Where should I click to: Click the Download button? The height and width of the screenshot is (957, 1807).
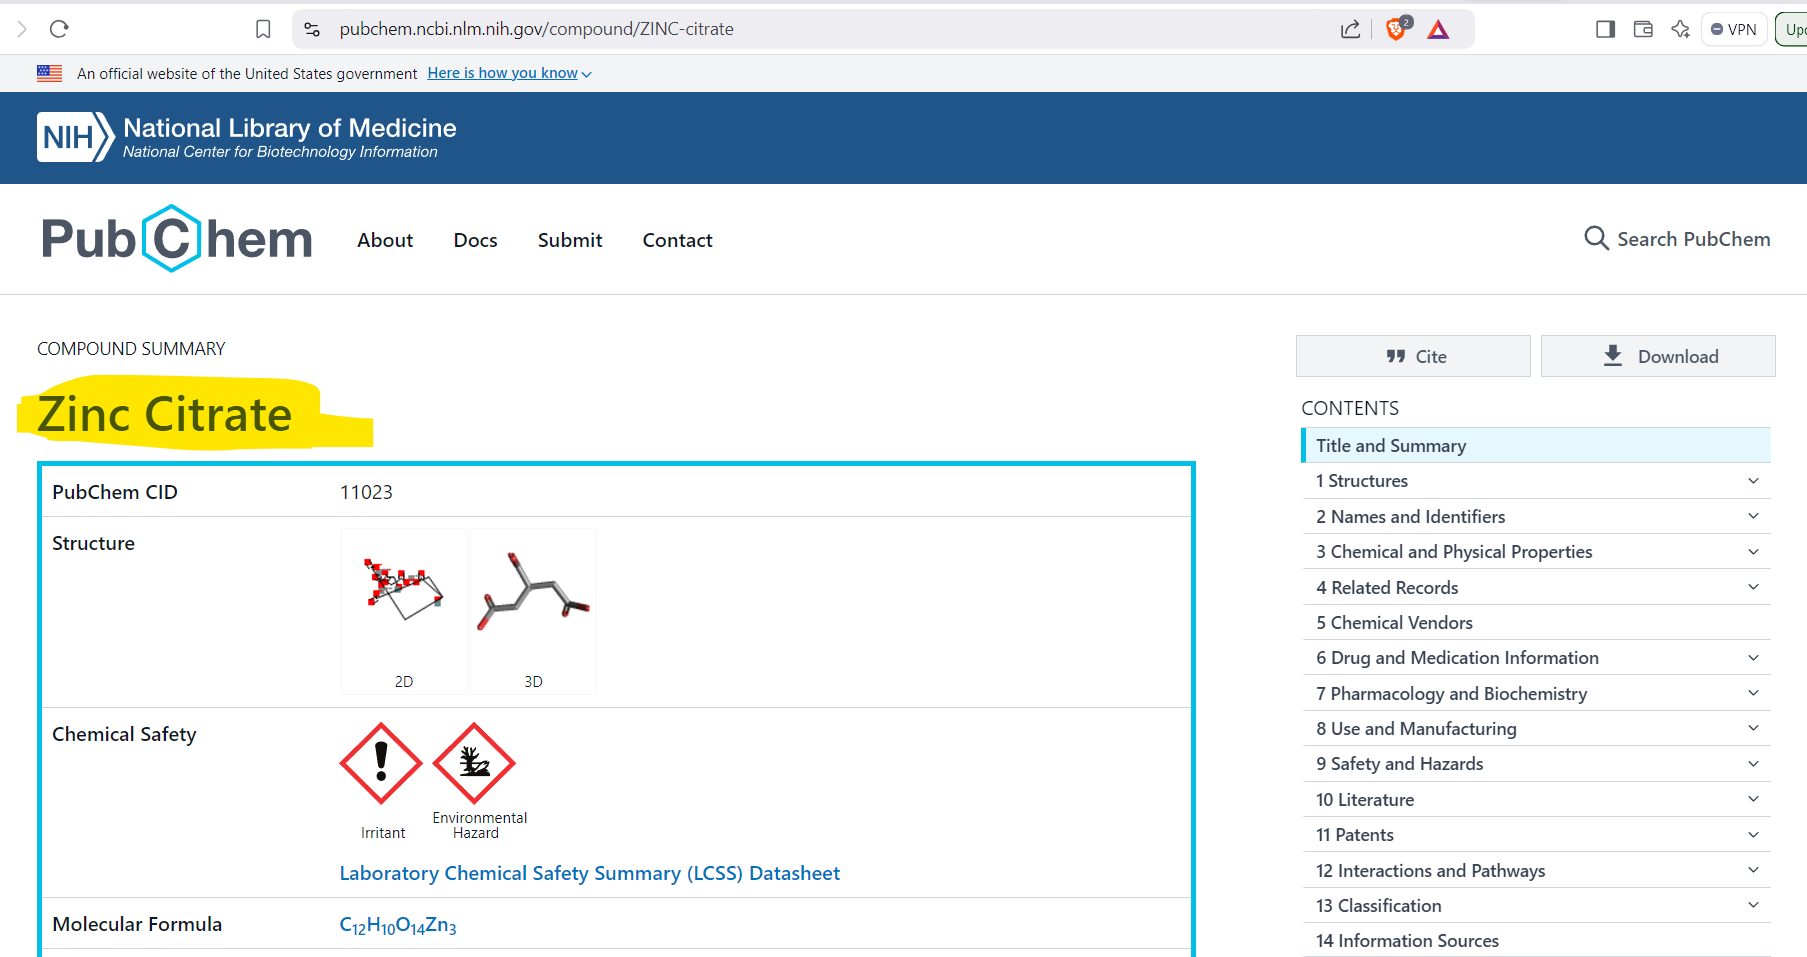[x=1658, y=356]
